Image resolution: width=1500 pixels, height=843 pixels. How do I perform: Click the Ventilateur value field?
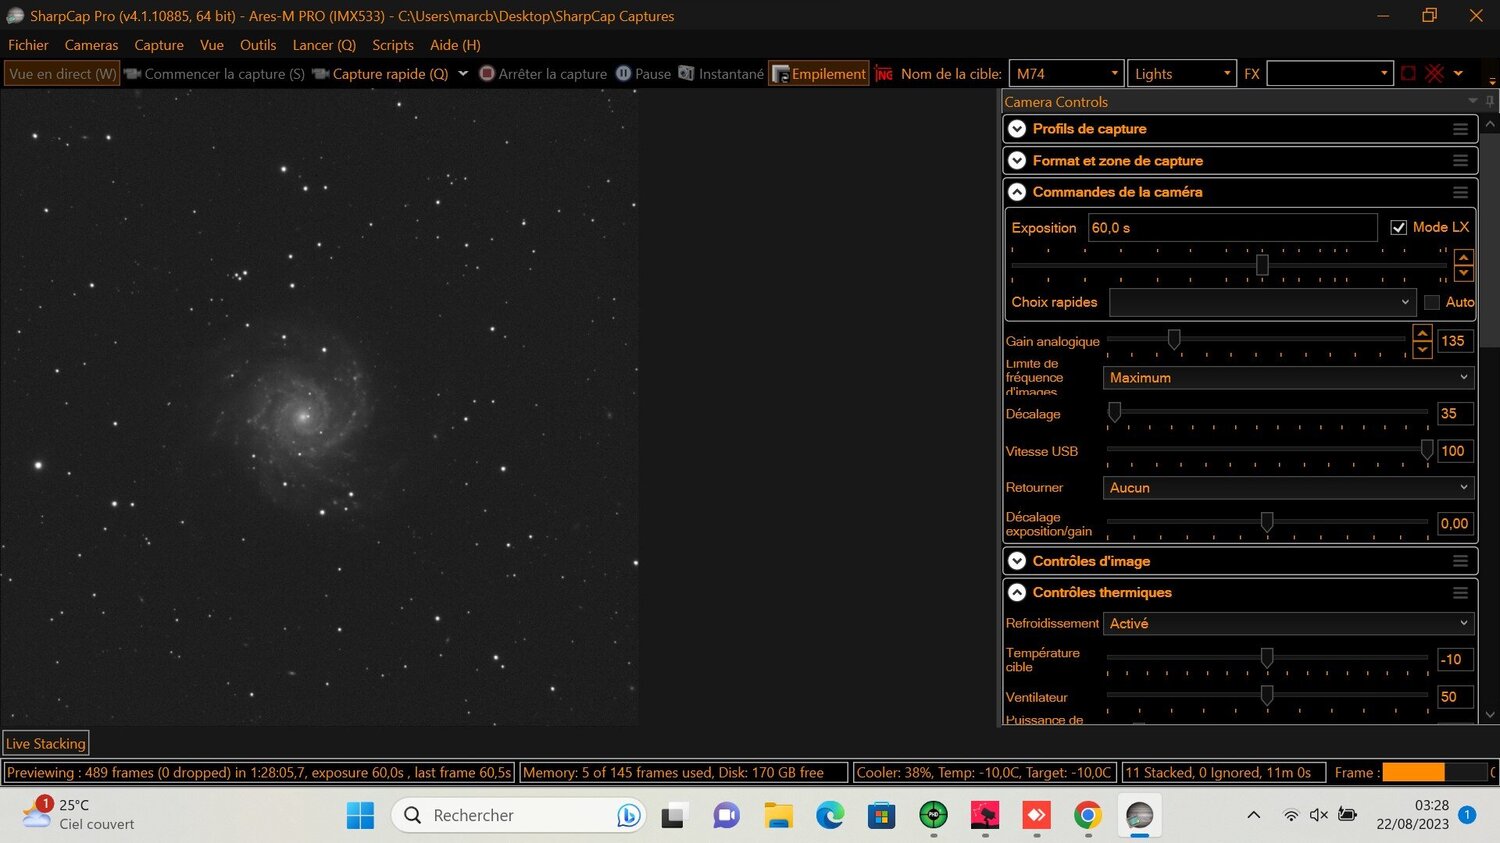1455,697
